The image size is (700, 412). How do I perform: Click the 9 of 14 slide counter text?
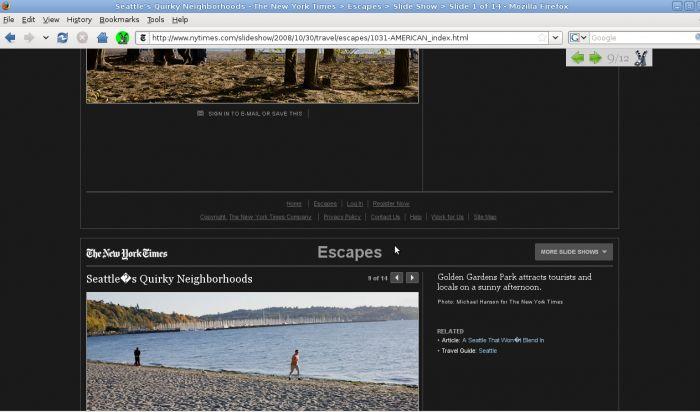click(378, 278)
